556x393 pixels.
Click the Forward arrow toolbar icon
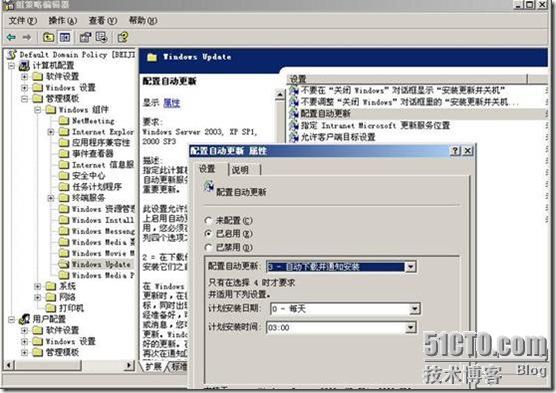coord(27,37)
